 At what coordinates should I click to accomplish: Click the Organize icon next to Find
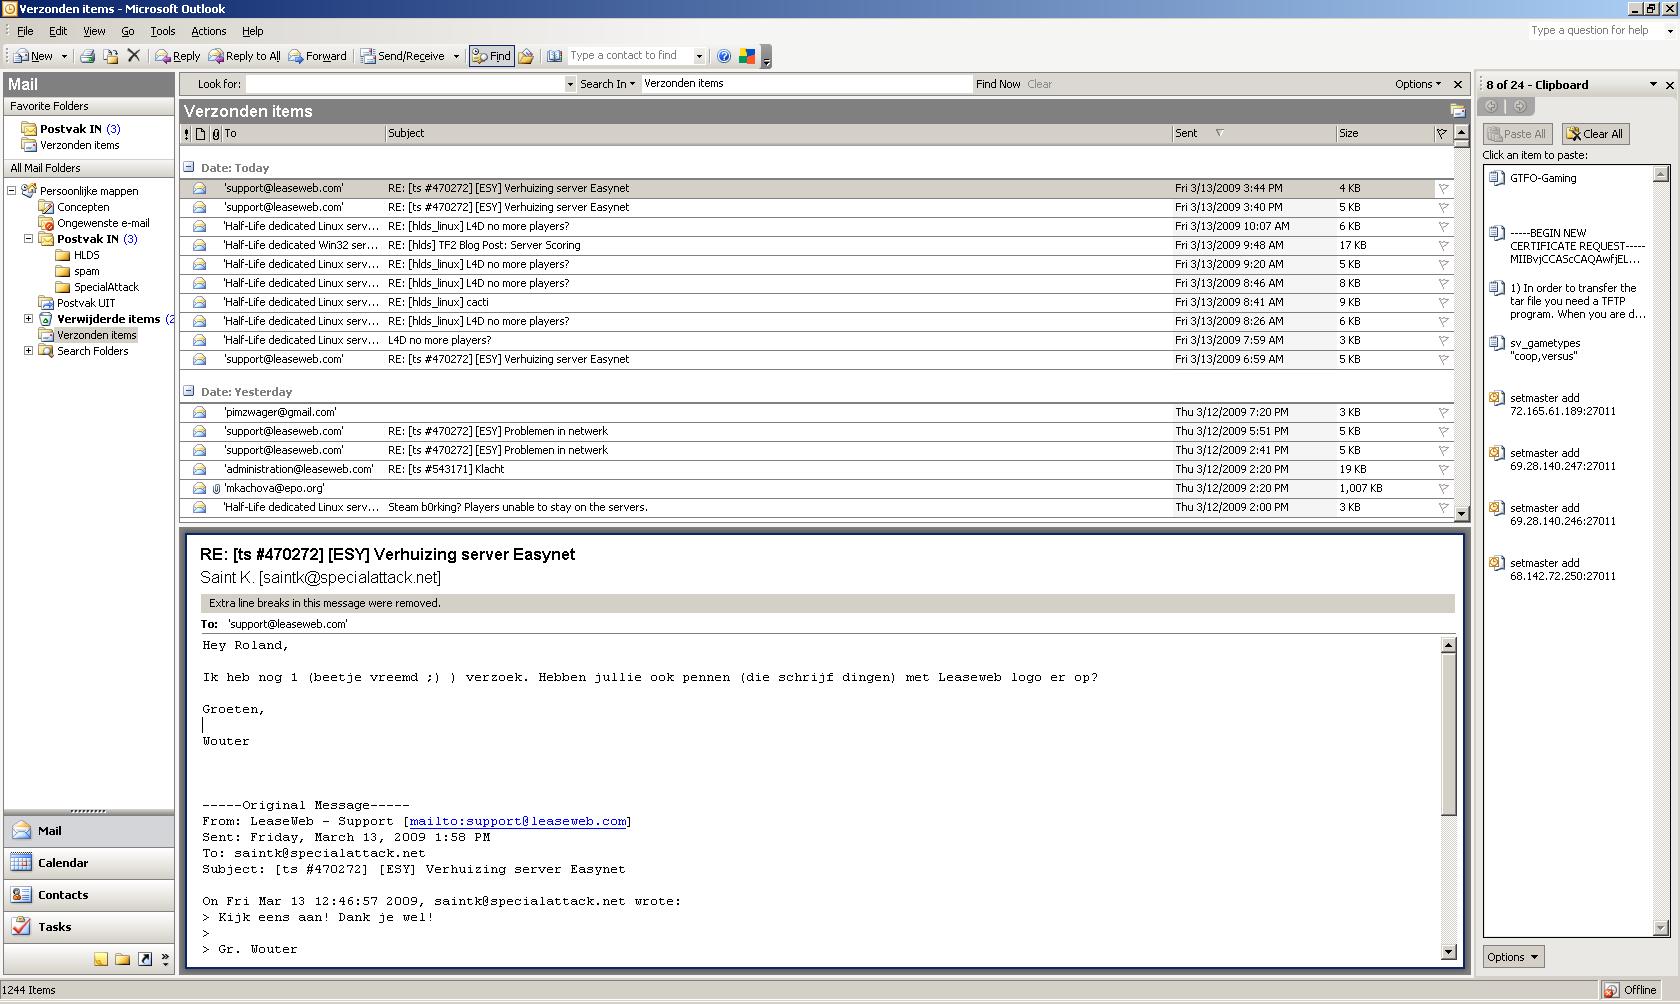point(526,56)
